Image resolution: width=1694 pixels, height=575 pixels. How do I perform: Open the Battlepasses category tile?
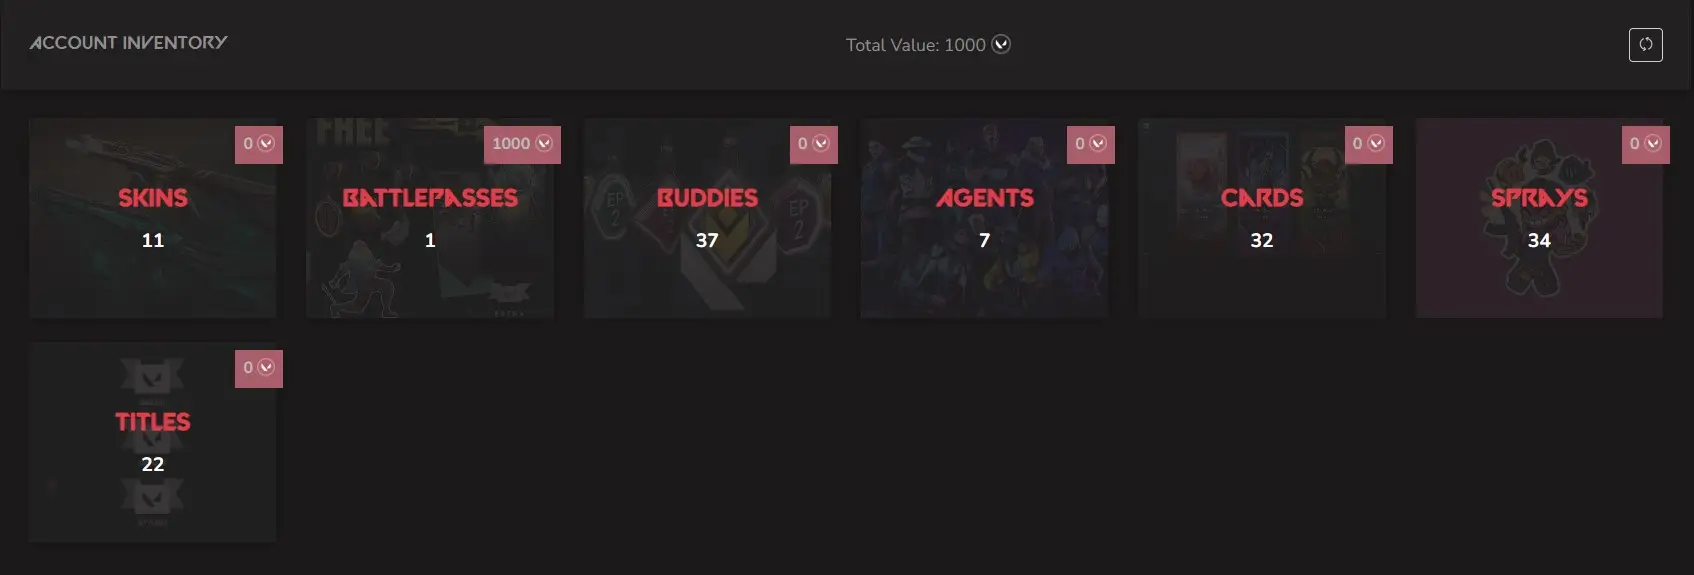tap(430, 218)
